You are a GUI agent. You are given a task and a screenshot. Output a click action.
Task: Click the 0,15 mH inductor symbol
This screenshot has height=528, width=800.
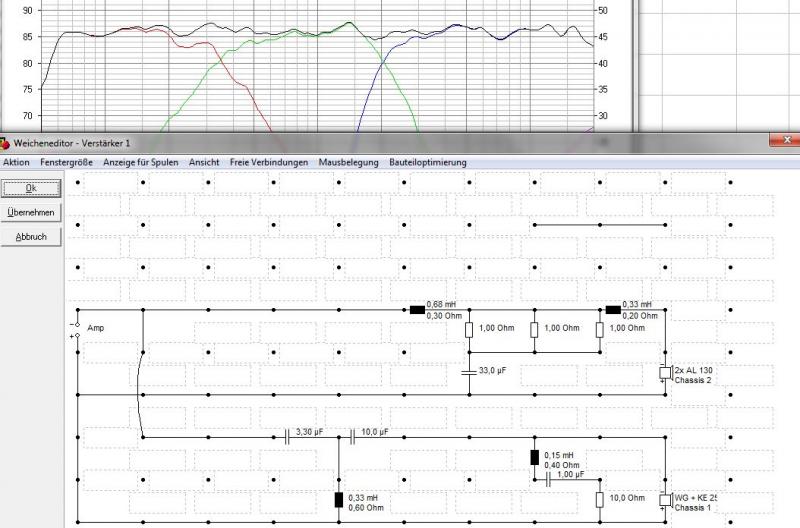(534, 458)
